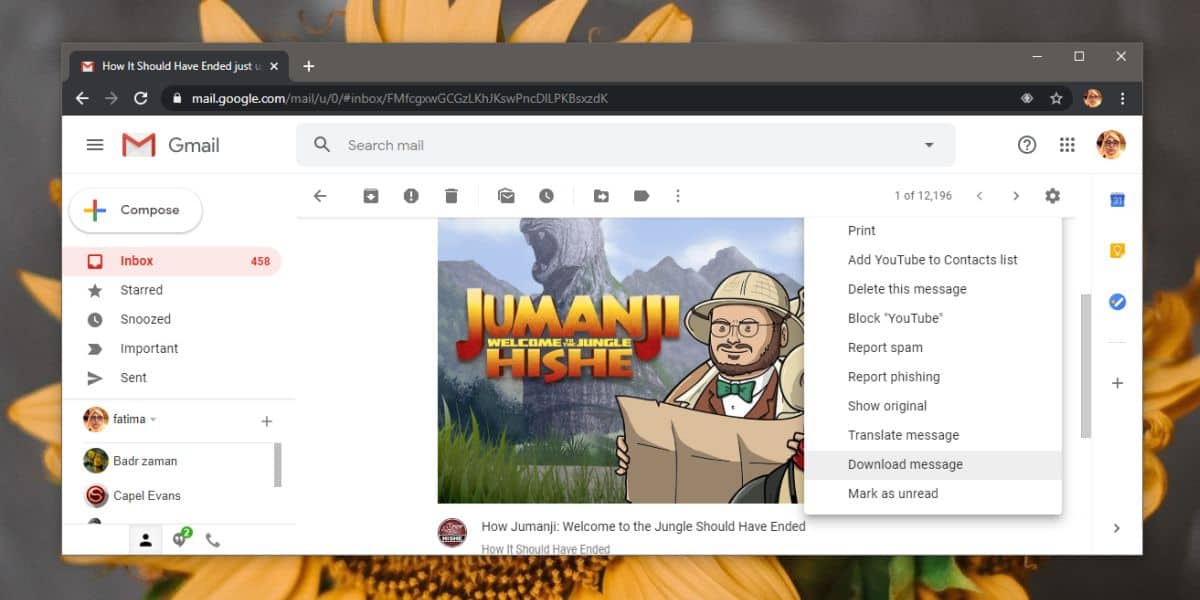Image resolution: width=1200 pixels, height=600 pixels.
Task: Click the Search mail field
Action: (x=625, y=145)
